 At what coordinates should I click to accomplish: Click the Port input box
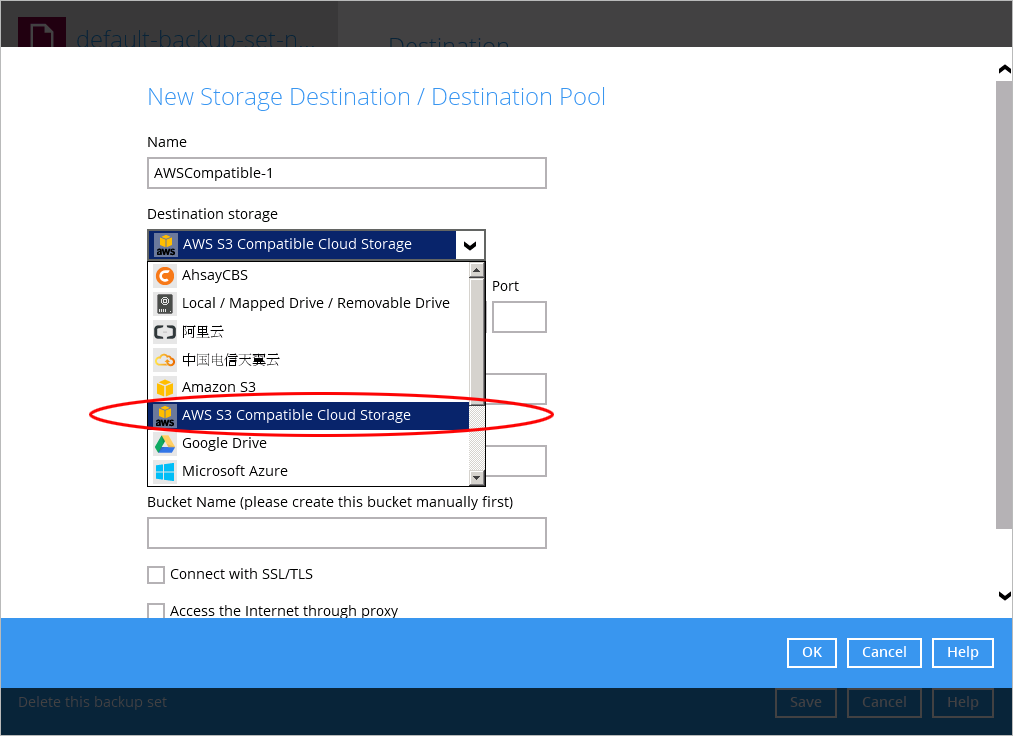point(519,317)
